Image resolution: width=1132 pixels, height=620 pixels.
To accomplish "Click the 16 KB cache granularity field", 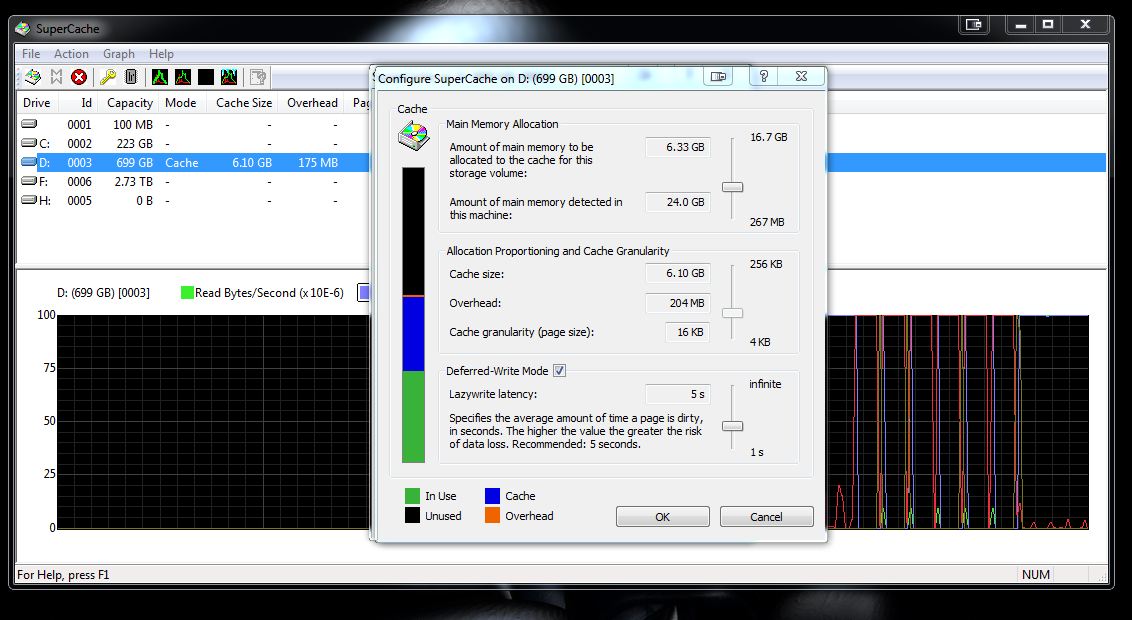I will point(688,332).
